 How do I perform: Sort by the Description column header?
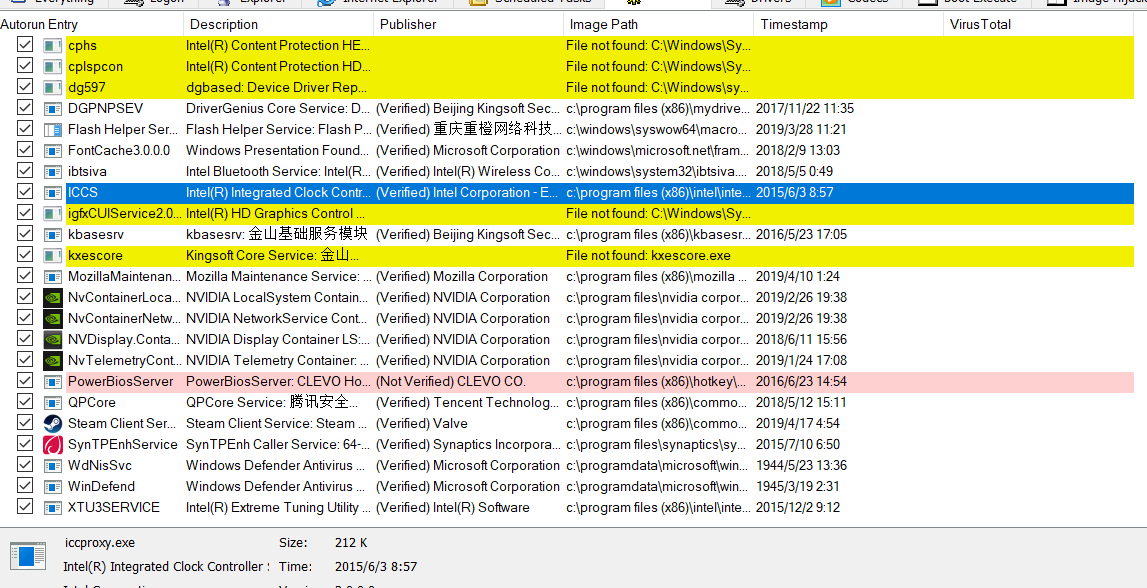click(279, 24)
